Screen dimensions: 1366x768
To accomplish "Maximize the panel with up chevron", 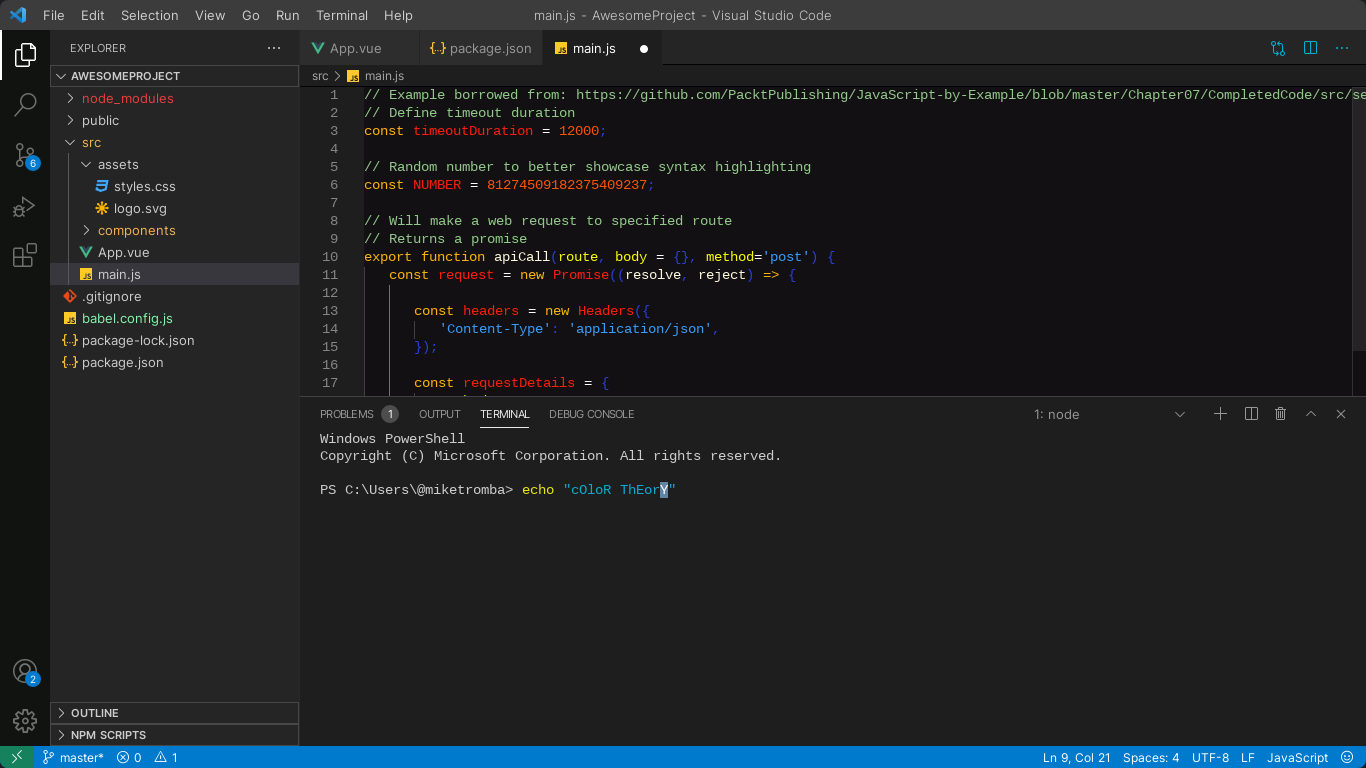I will click(1311, 414).
